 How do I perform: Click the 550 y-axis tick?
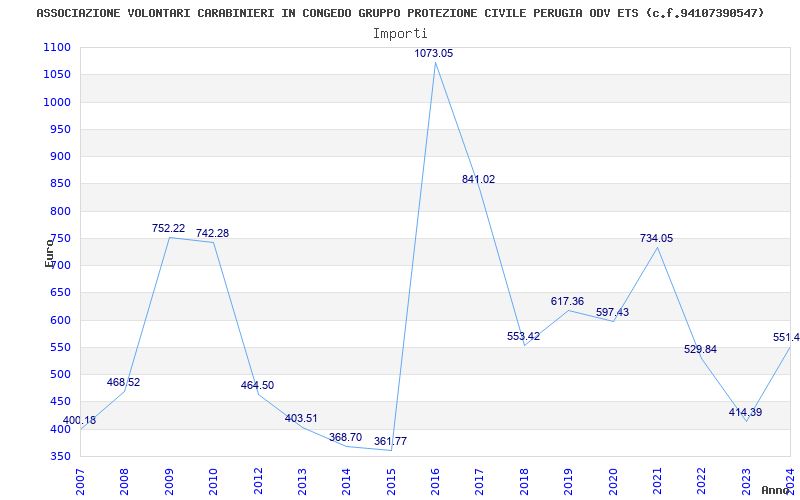coord(60,347)
